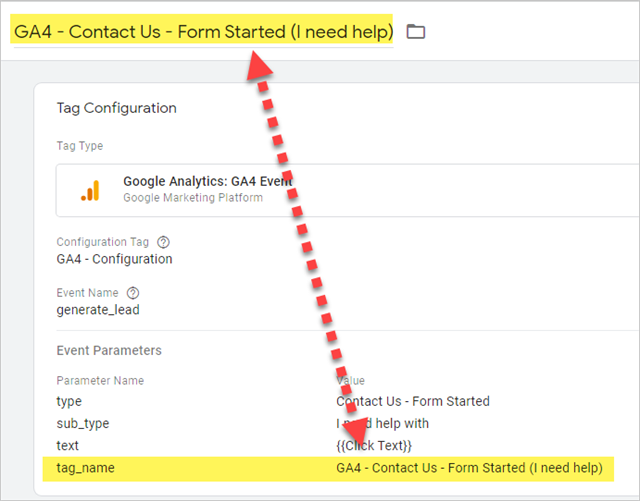Select the Google Analytics: GA4 Event tag type
The height and width of the screenshot is (501, 640).
pyautogui.click(x=347, y=190)
